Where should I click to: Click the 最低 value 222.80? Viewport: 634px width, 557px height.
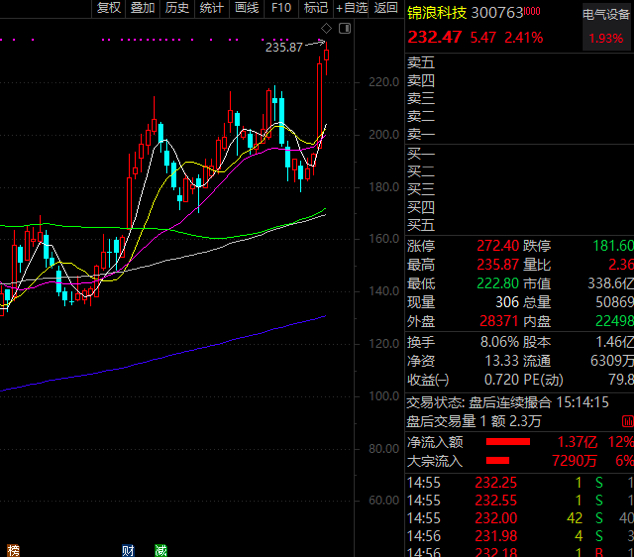[498, 283]
